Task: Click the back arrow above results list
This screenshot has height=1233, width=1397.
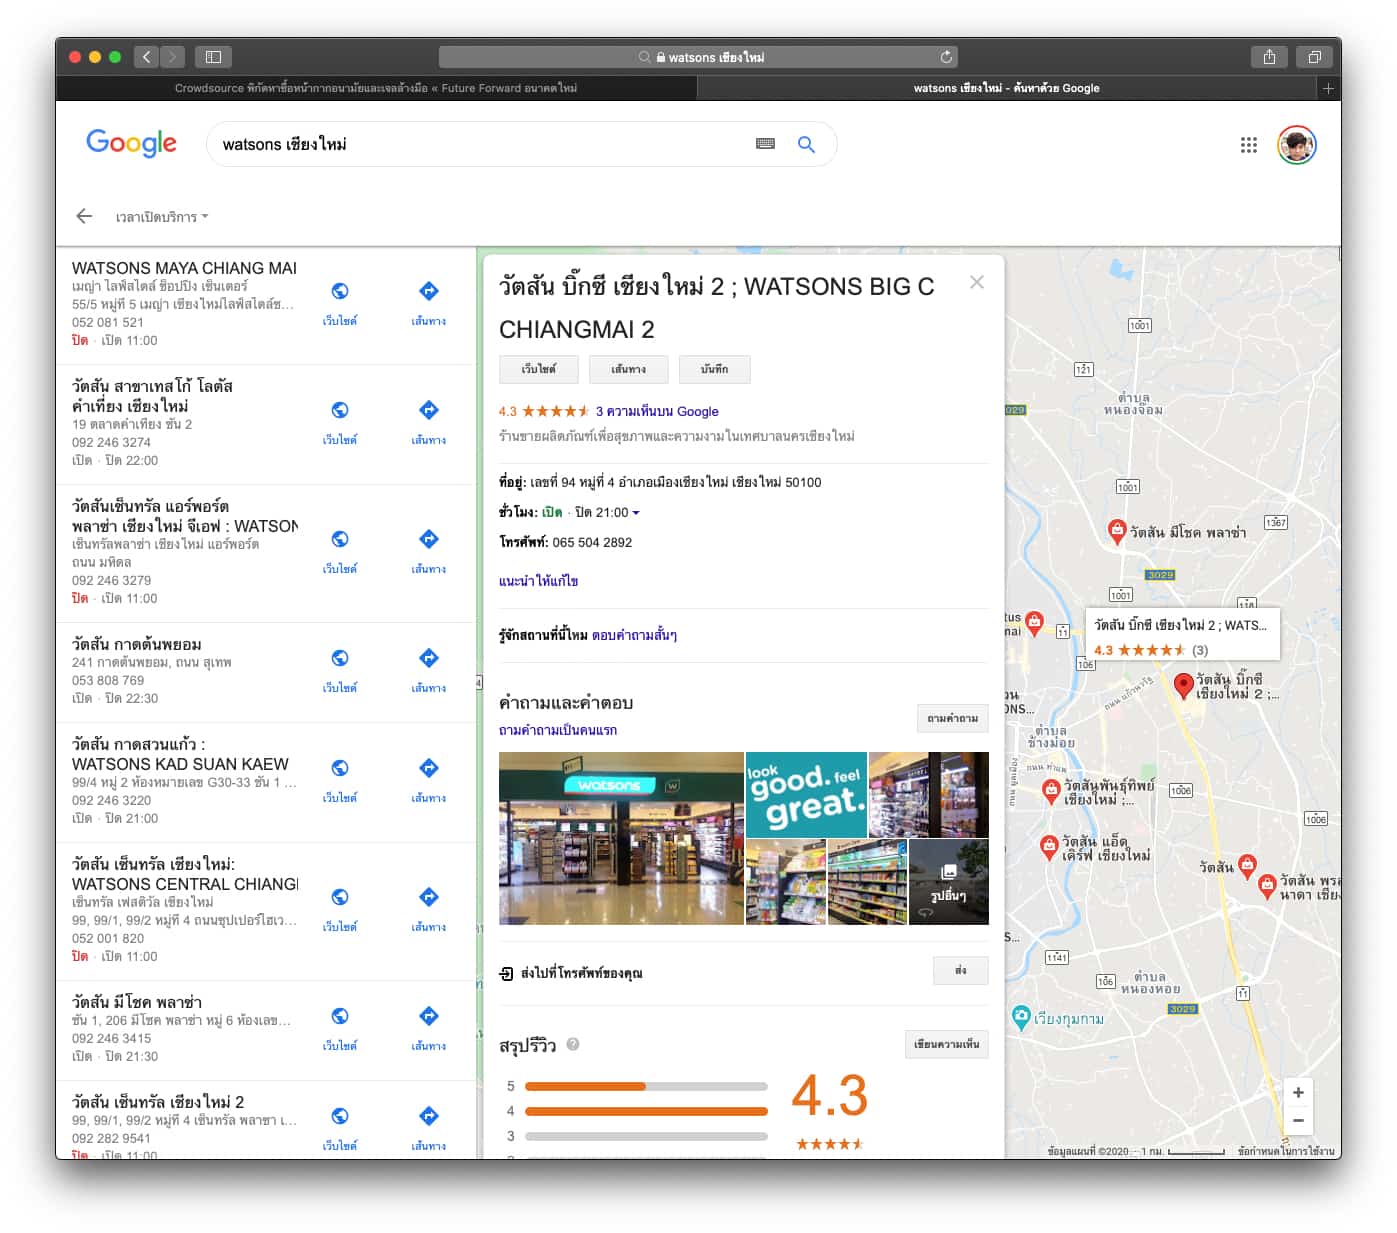Action: coord(84,216)
